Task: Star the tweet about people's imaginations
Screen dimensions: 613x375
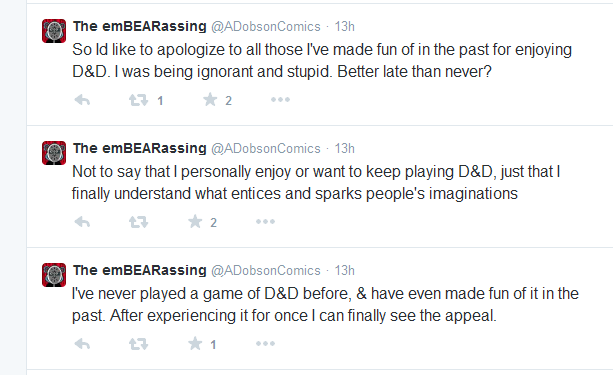Action: coord(195,222)
